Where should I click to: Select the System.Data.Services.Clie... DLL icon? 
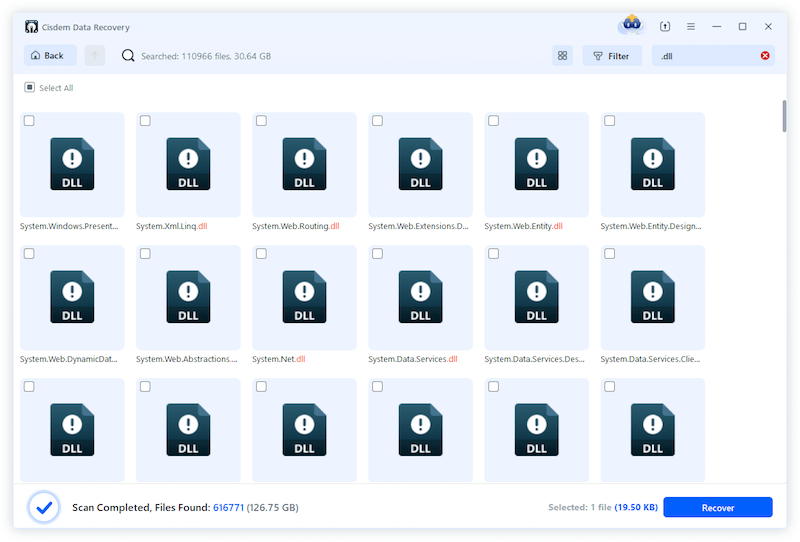coord(653,297)
